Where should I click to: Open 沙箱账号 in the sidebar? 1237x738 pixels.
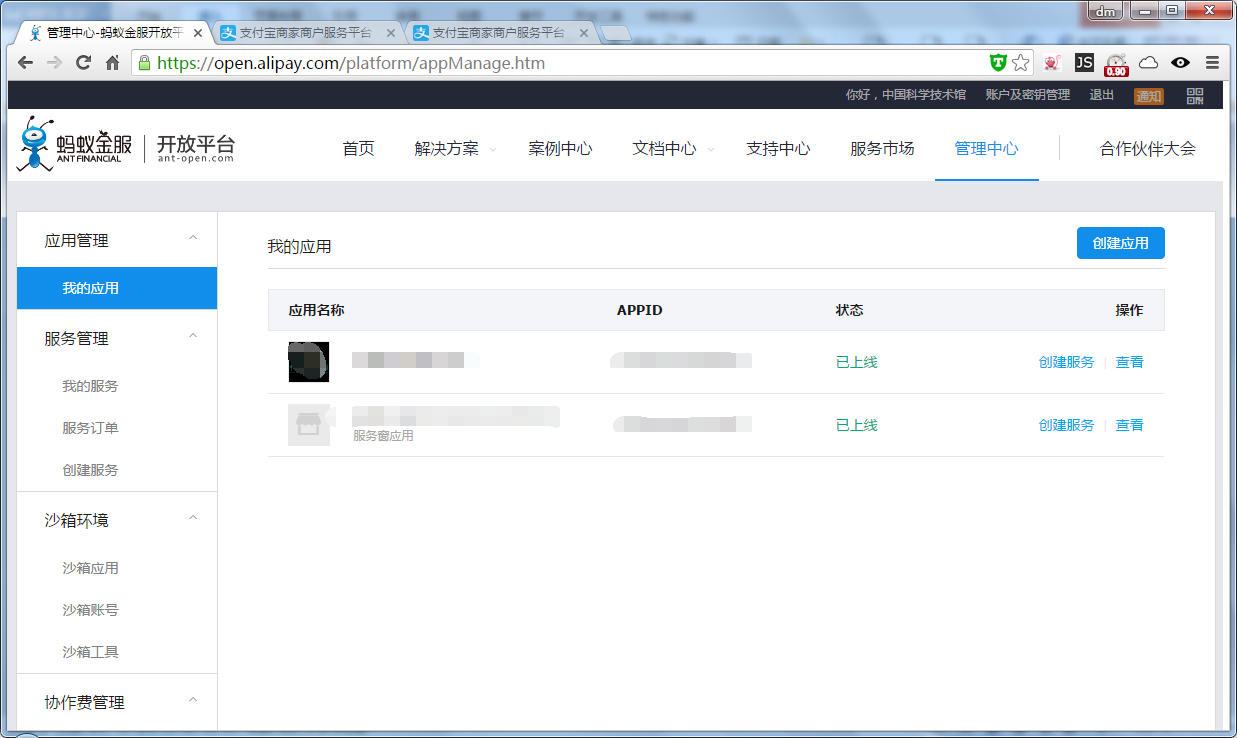click(x=90, y=610)
